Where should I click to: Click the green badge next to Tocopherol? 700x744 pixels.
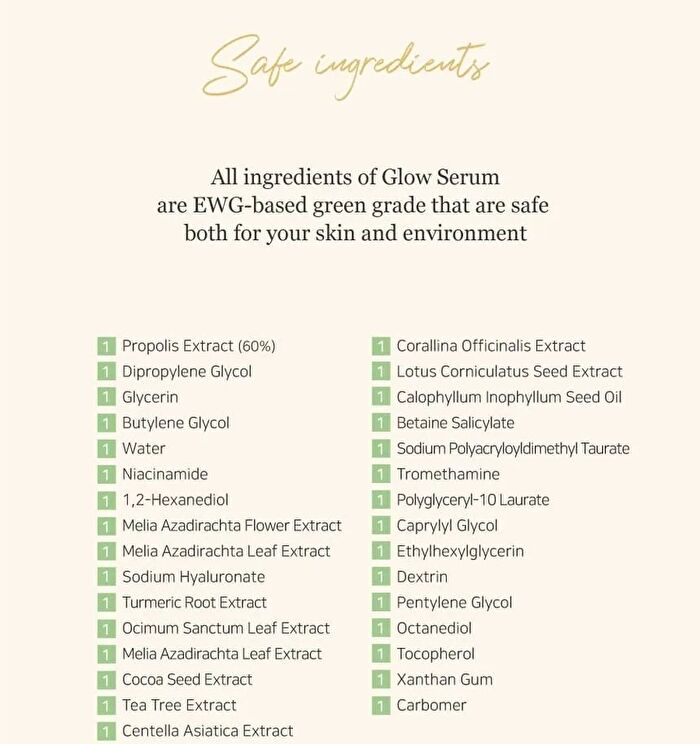pyautogui.click(x=381, y=654)
